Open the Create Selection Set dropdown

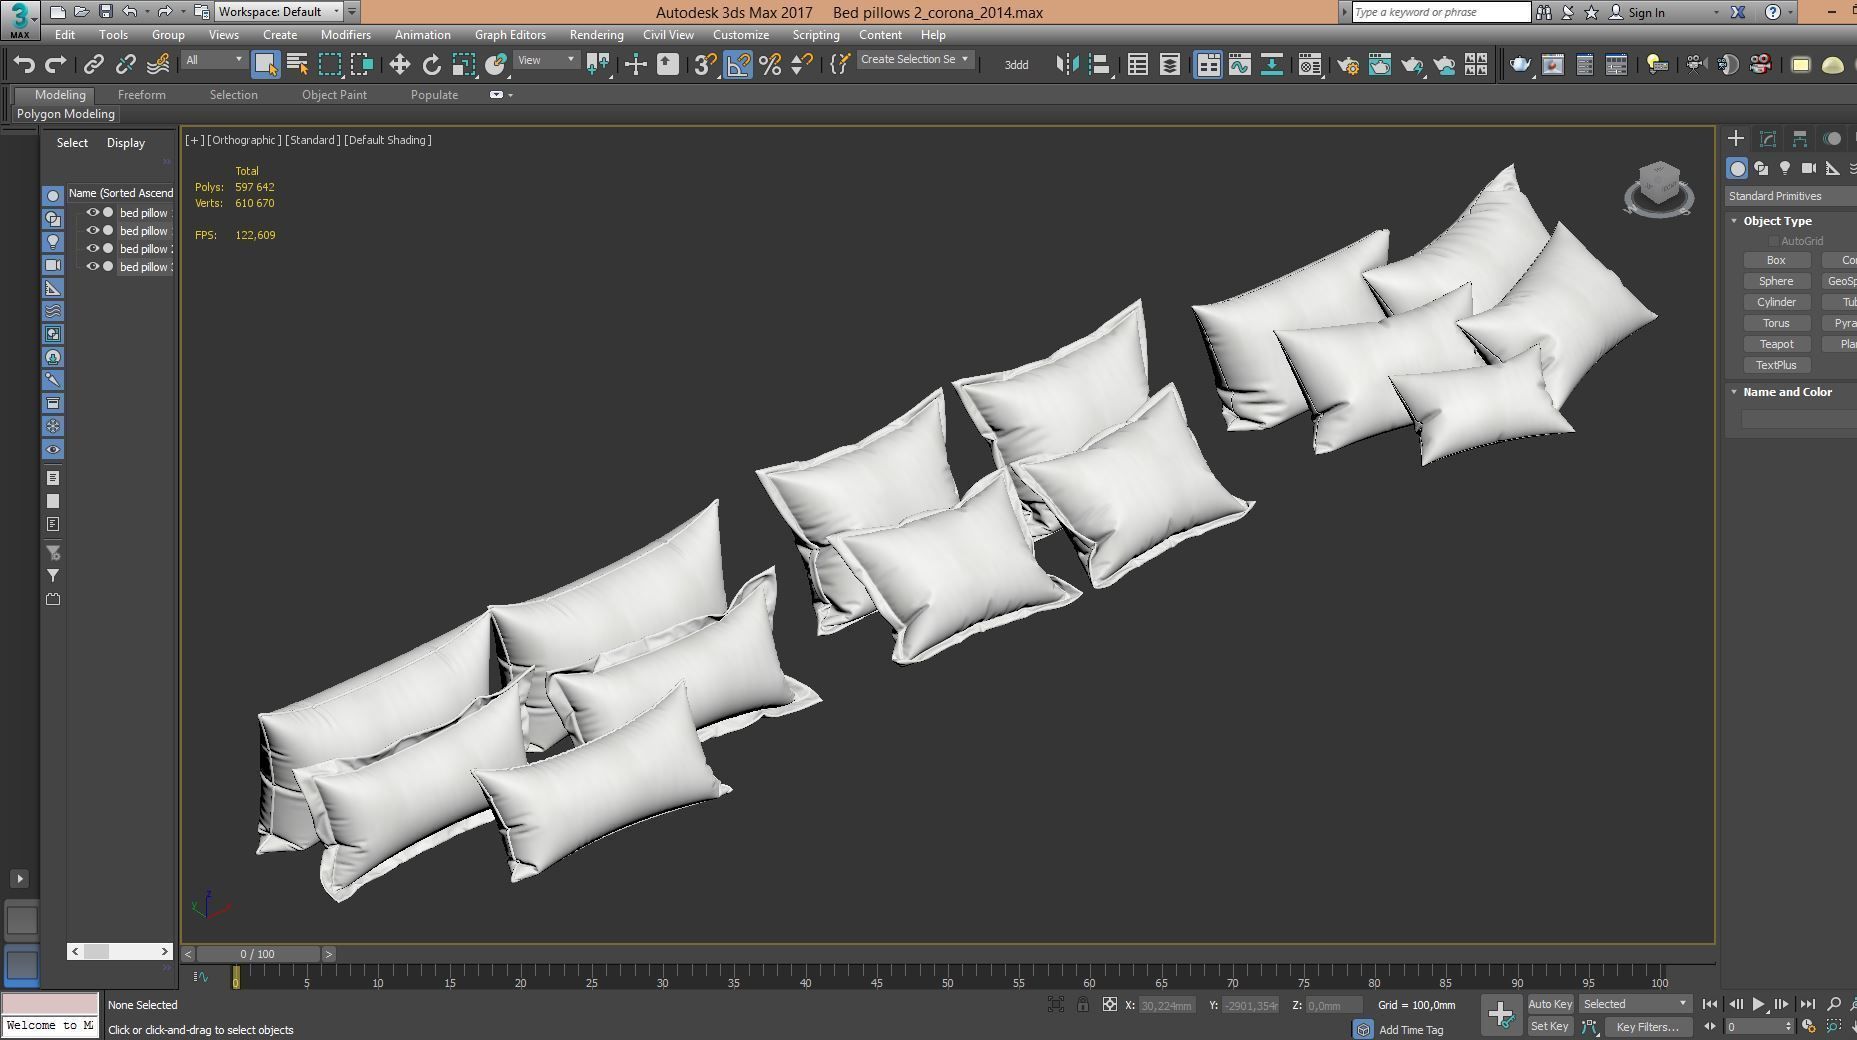coord(915,60)
